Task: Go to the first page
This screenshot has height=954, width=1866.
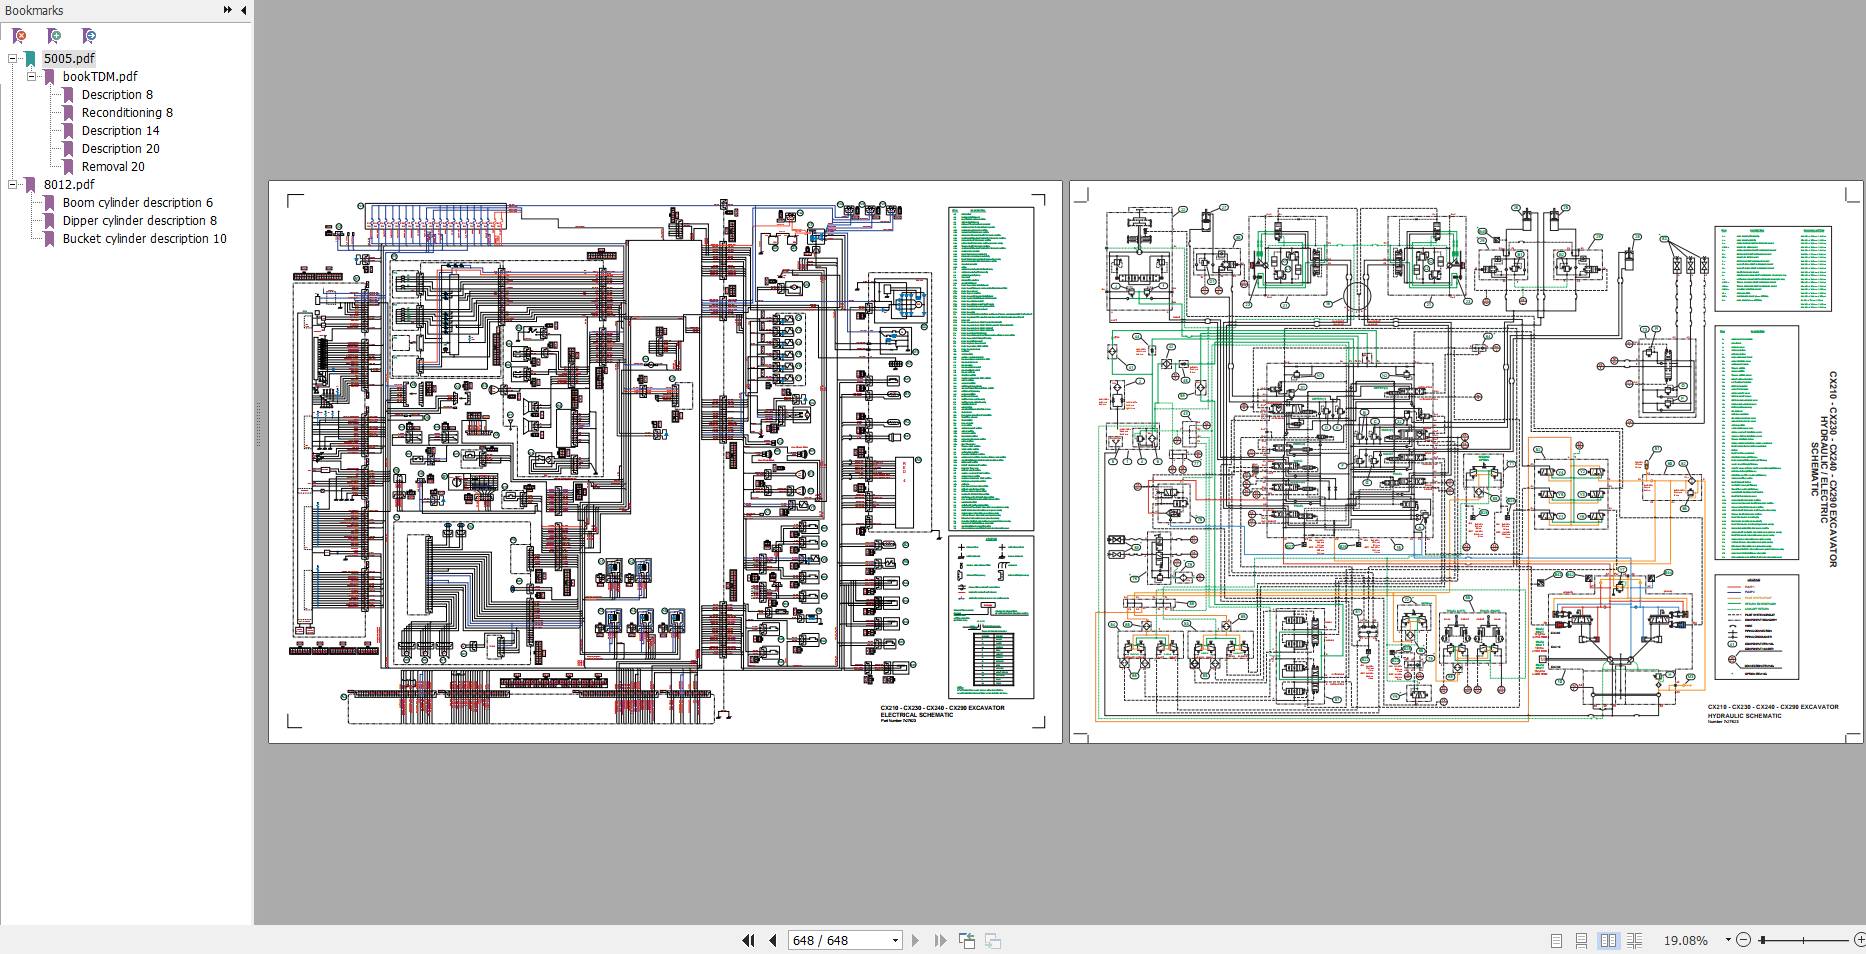Action: pos(748,940)
